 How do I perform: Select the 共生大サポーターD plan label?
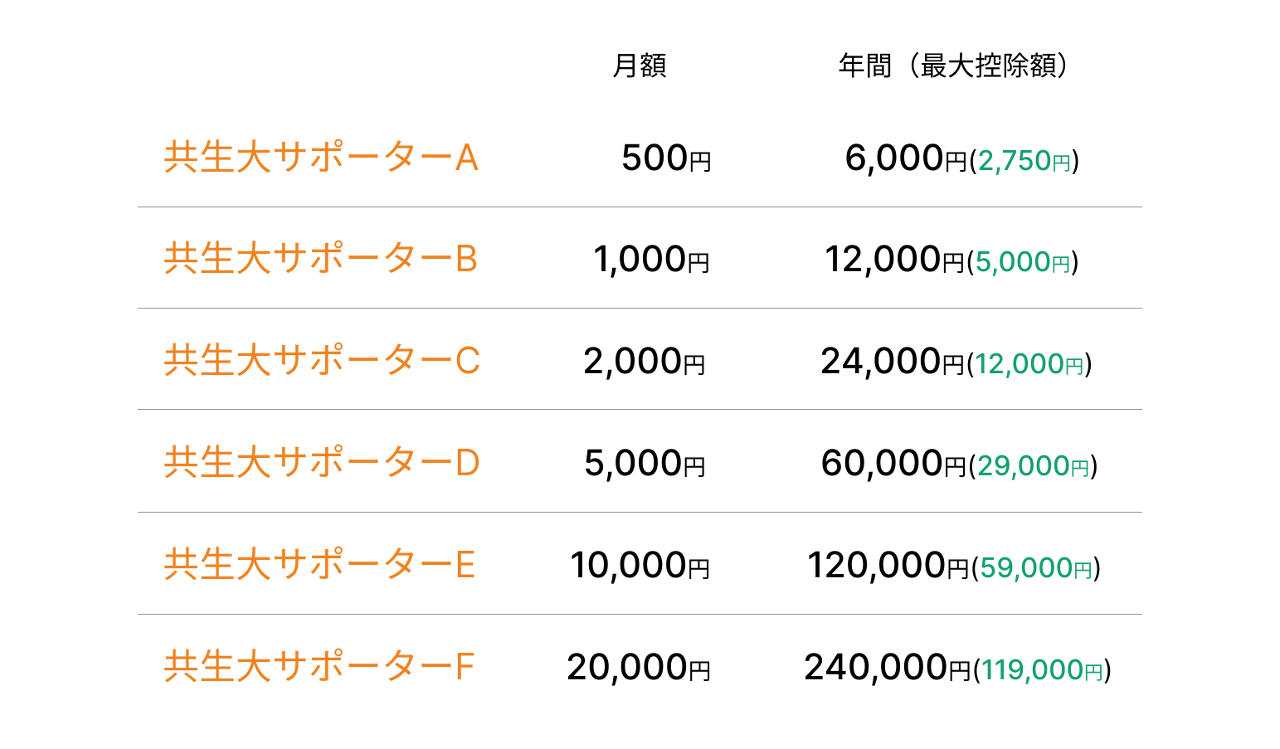(322, 463)
